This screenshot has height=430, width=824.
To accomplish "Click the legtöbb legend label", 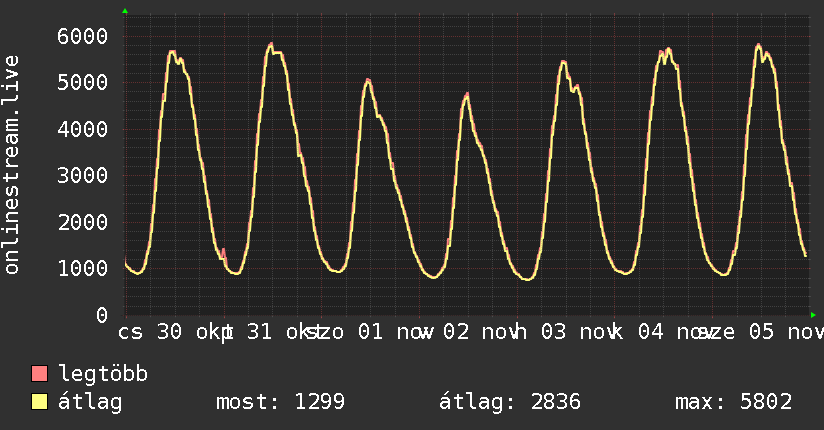I will (103, 374).
